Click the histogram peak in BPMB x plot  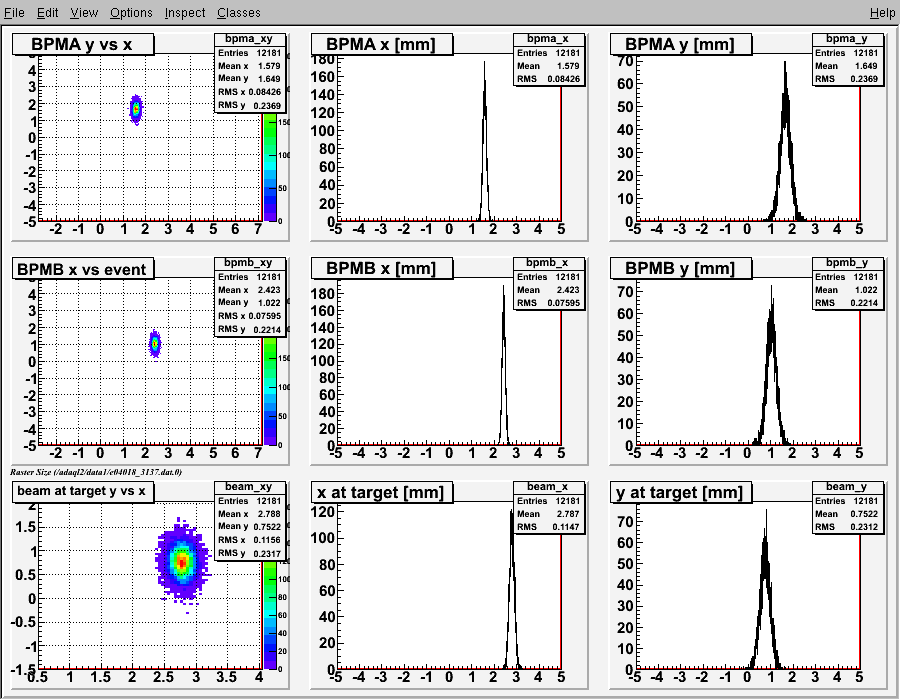503,287
